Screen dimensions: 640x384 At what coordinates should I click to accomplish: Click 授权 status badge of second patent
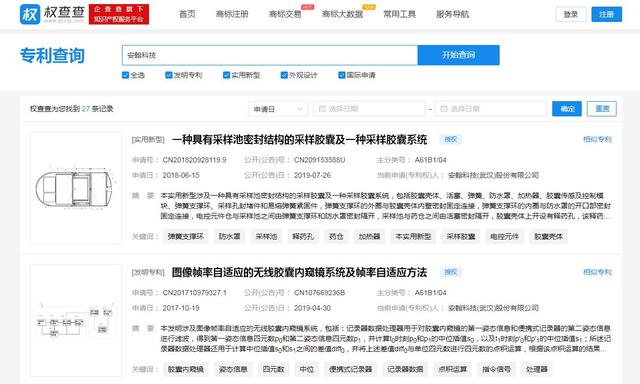click(x=451, y=272)
